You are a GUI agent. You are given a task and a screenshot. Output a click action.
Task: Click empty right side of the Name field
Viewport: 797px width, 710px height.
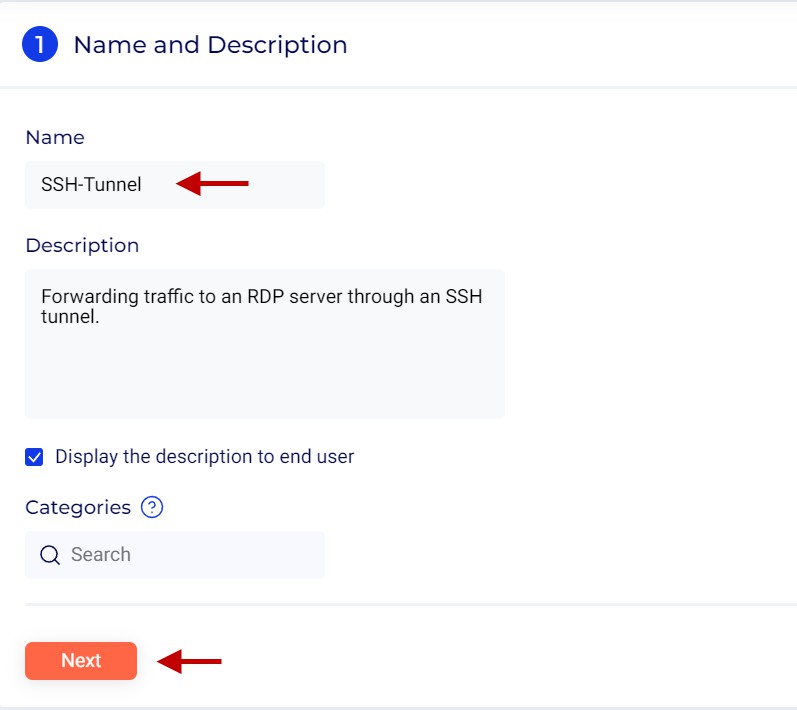[290, 185]
